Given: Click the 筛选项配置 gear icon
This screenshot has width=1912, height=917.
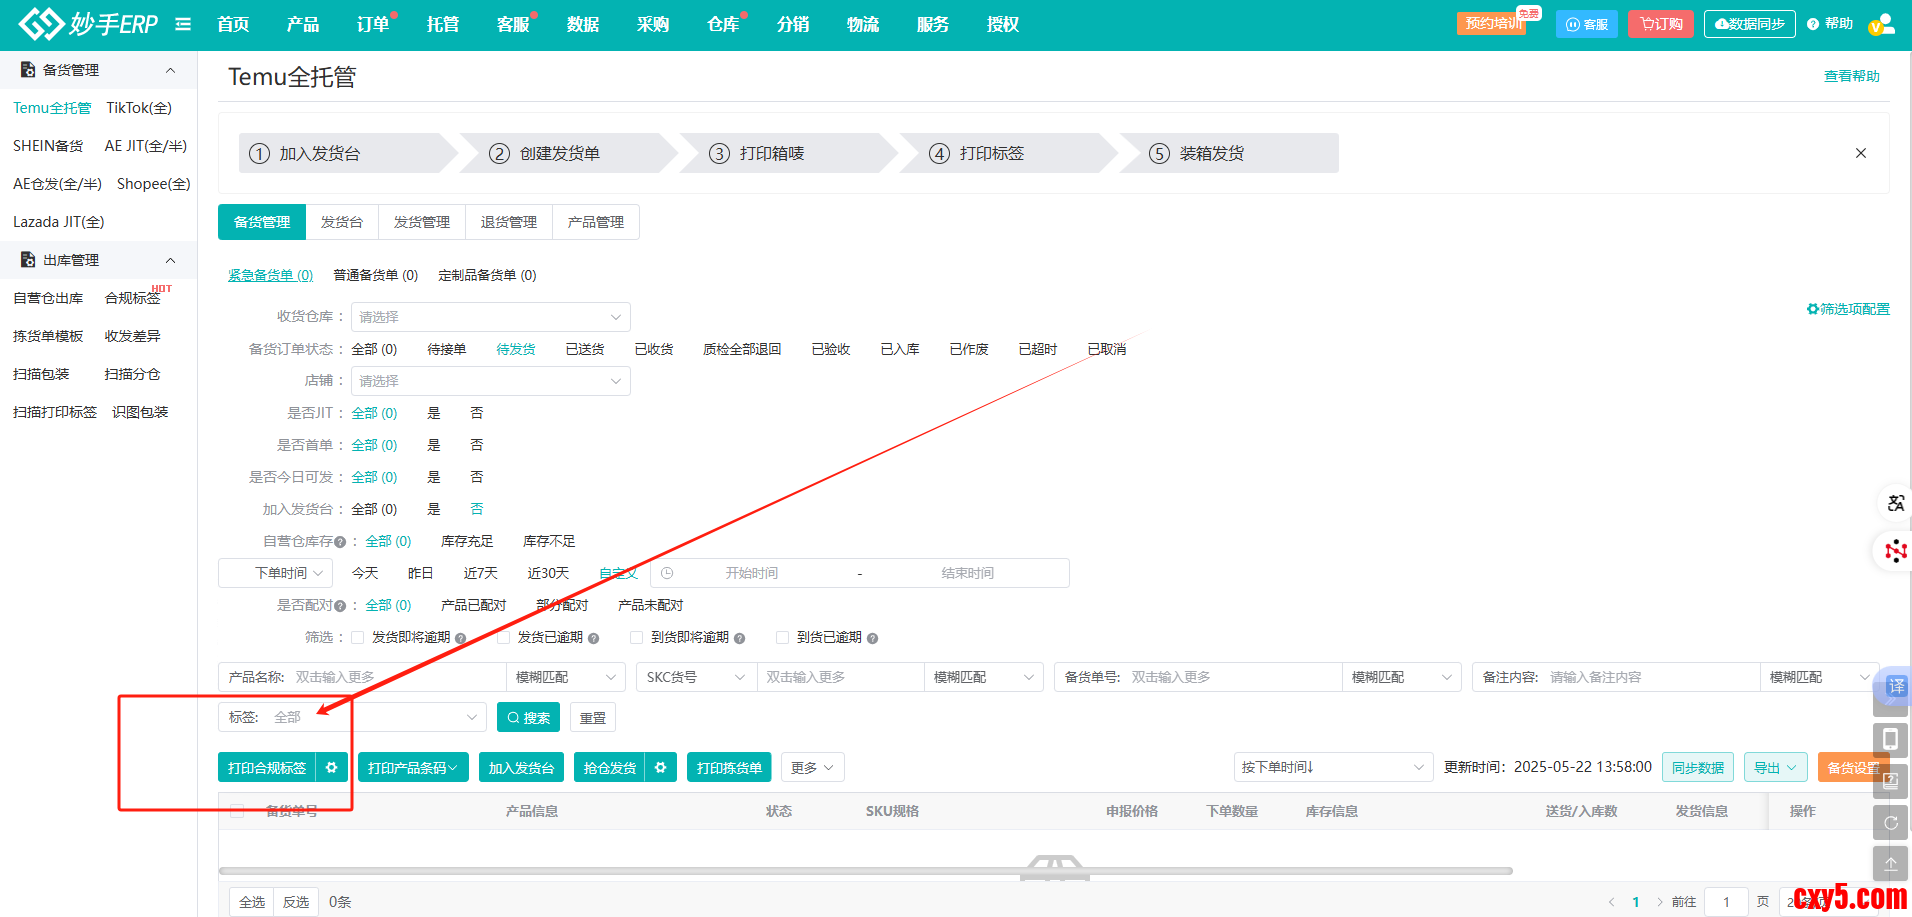Looking at the screenshot, I should point(1812,309).
